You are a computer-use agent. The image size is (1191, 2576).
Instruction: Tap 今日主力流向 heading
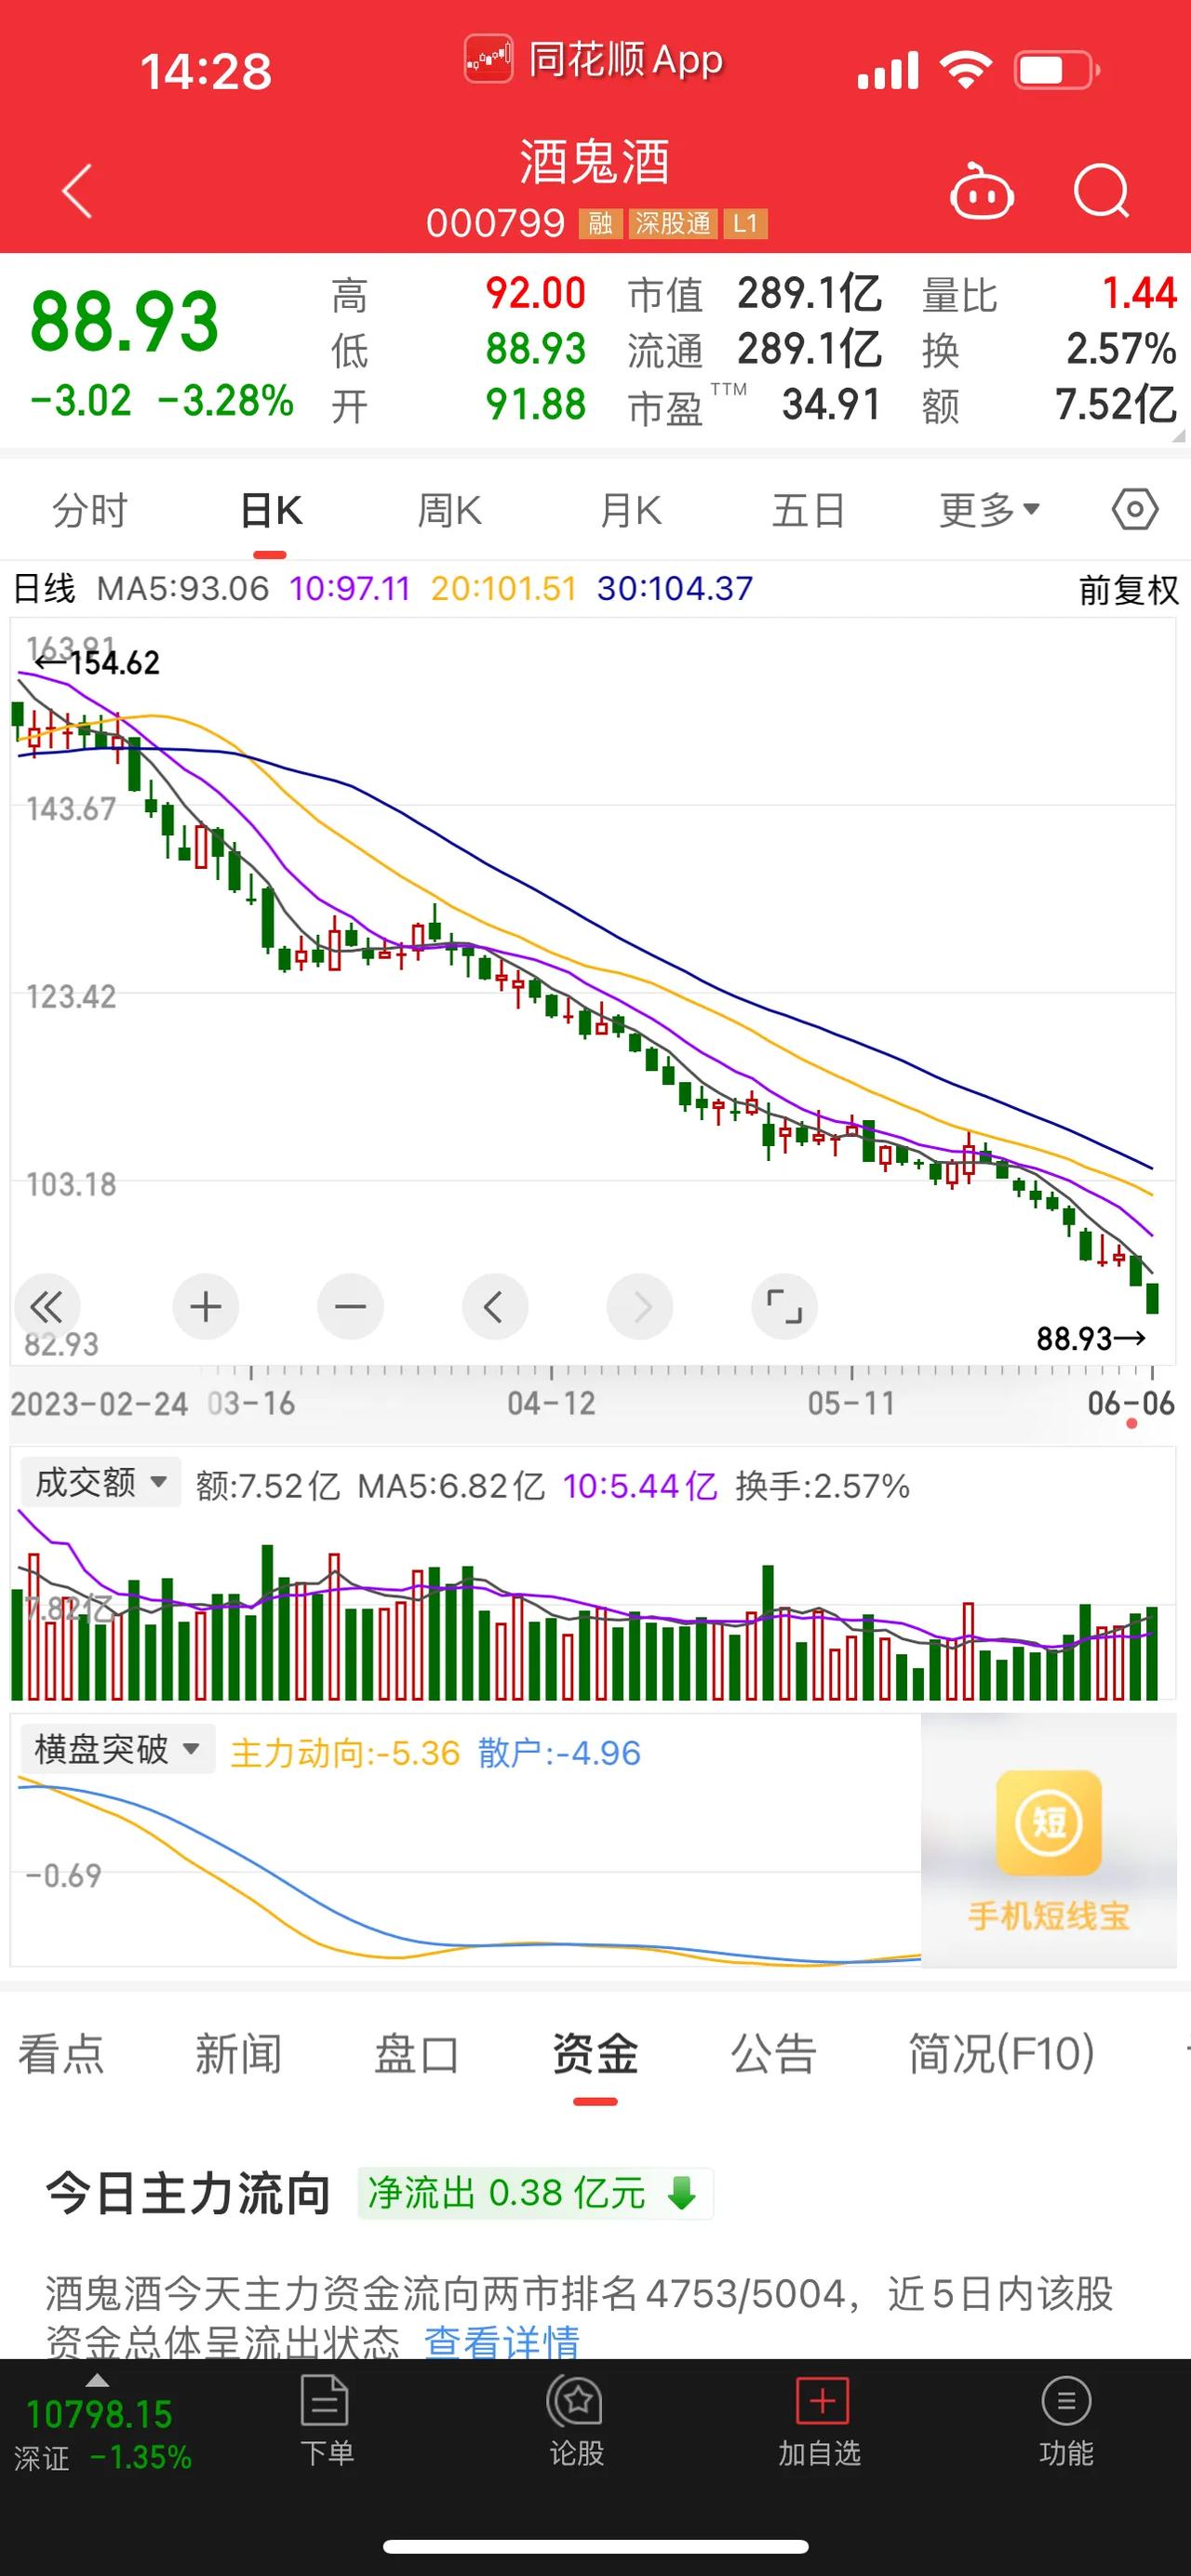[x=188, y=2193]
